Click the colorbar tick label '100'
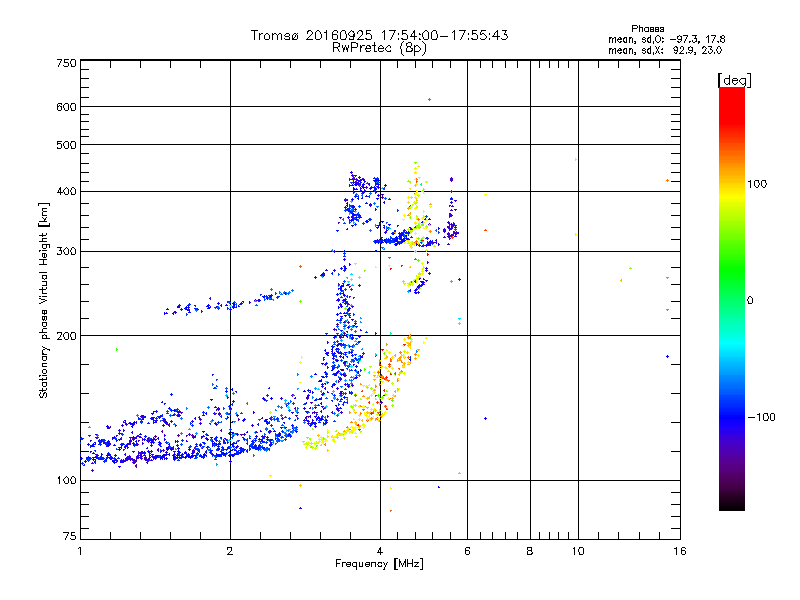This screenshot has height=600, width=800. (757, 184)
